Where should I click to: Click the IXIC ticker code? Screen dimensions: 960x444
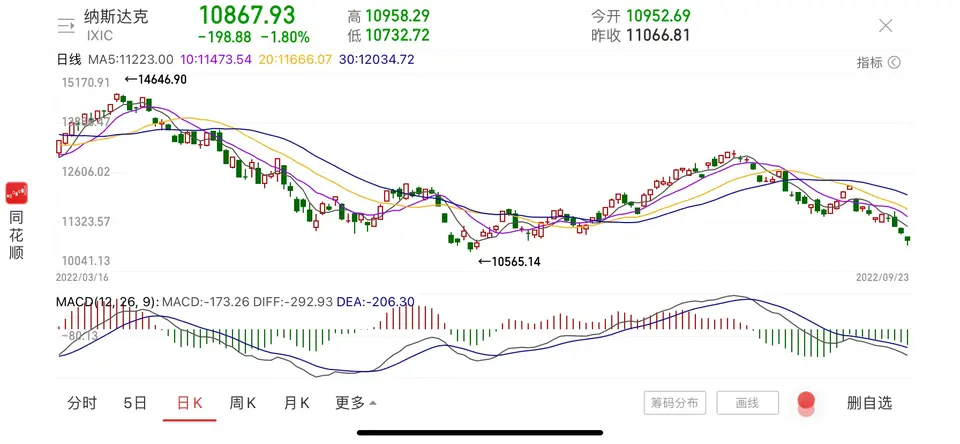pyautogui.click(x=99, y=36)
